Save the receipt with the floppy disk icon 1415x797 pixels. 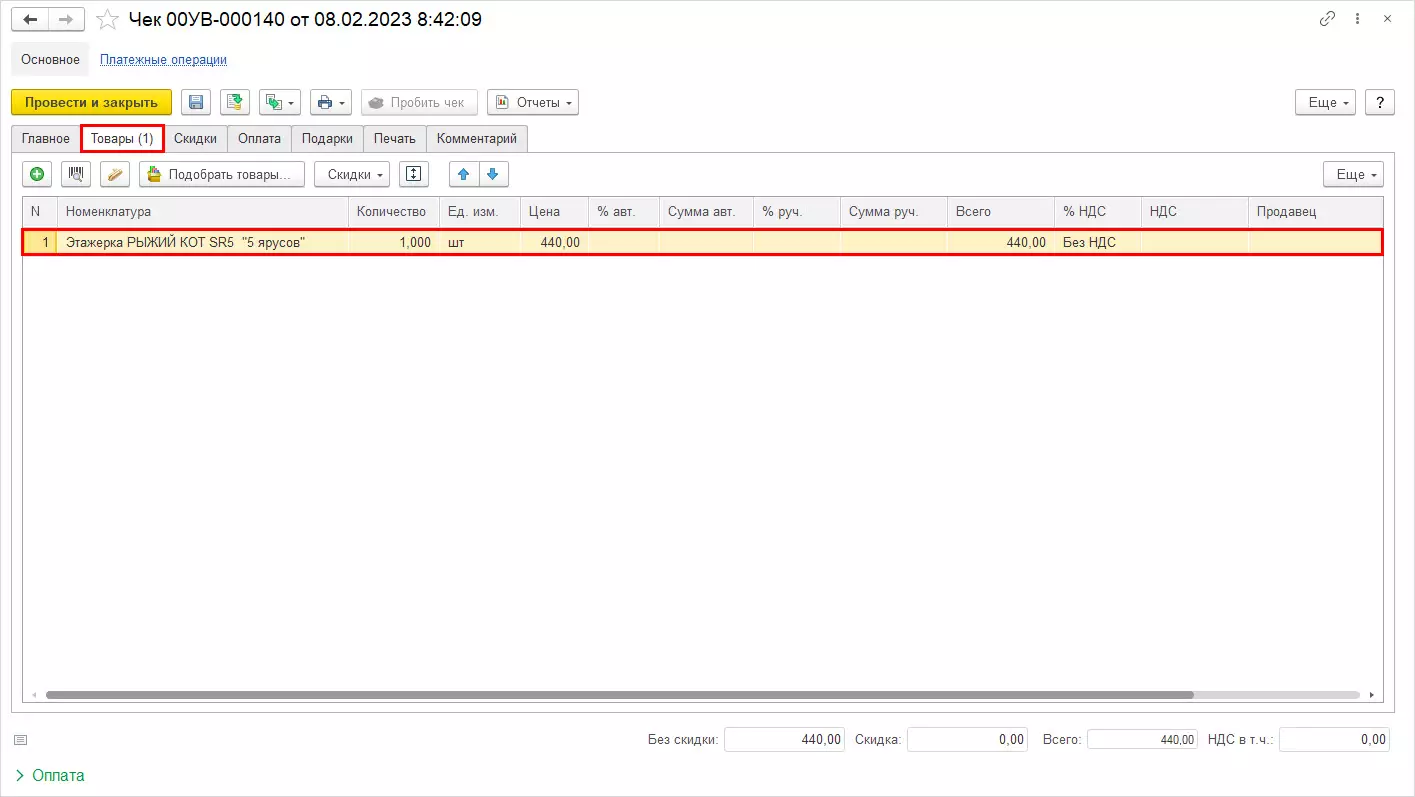click(x=196, y=102)
